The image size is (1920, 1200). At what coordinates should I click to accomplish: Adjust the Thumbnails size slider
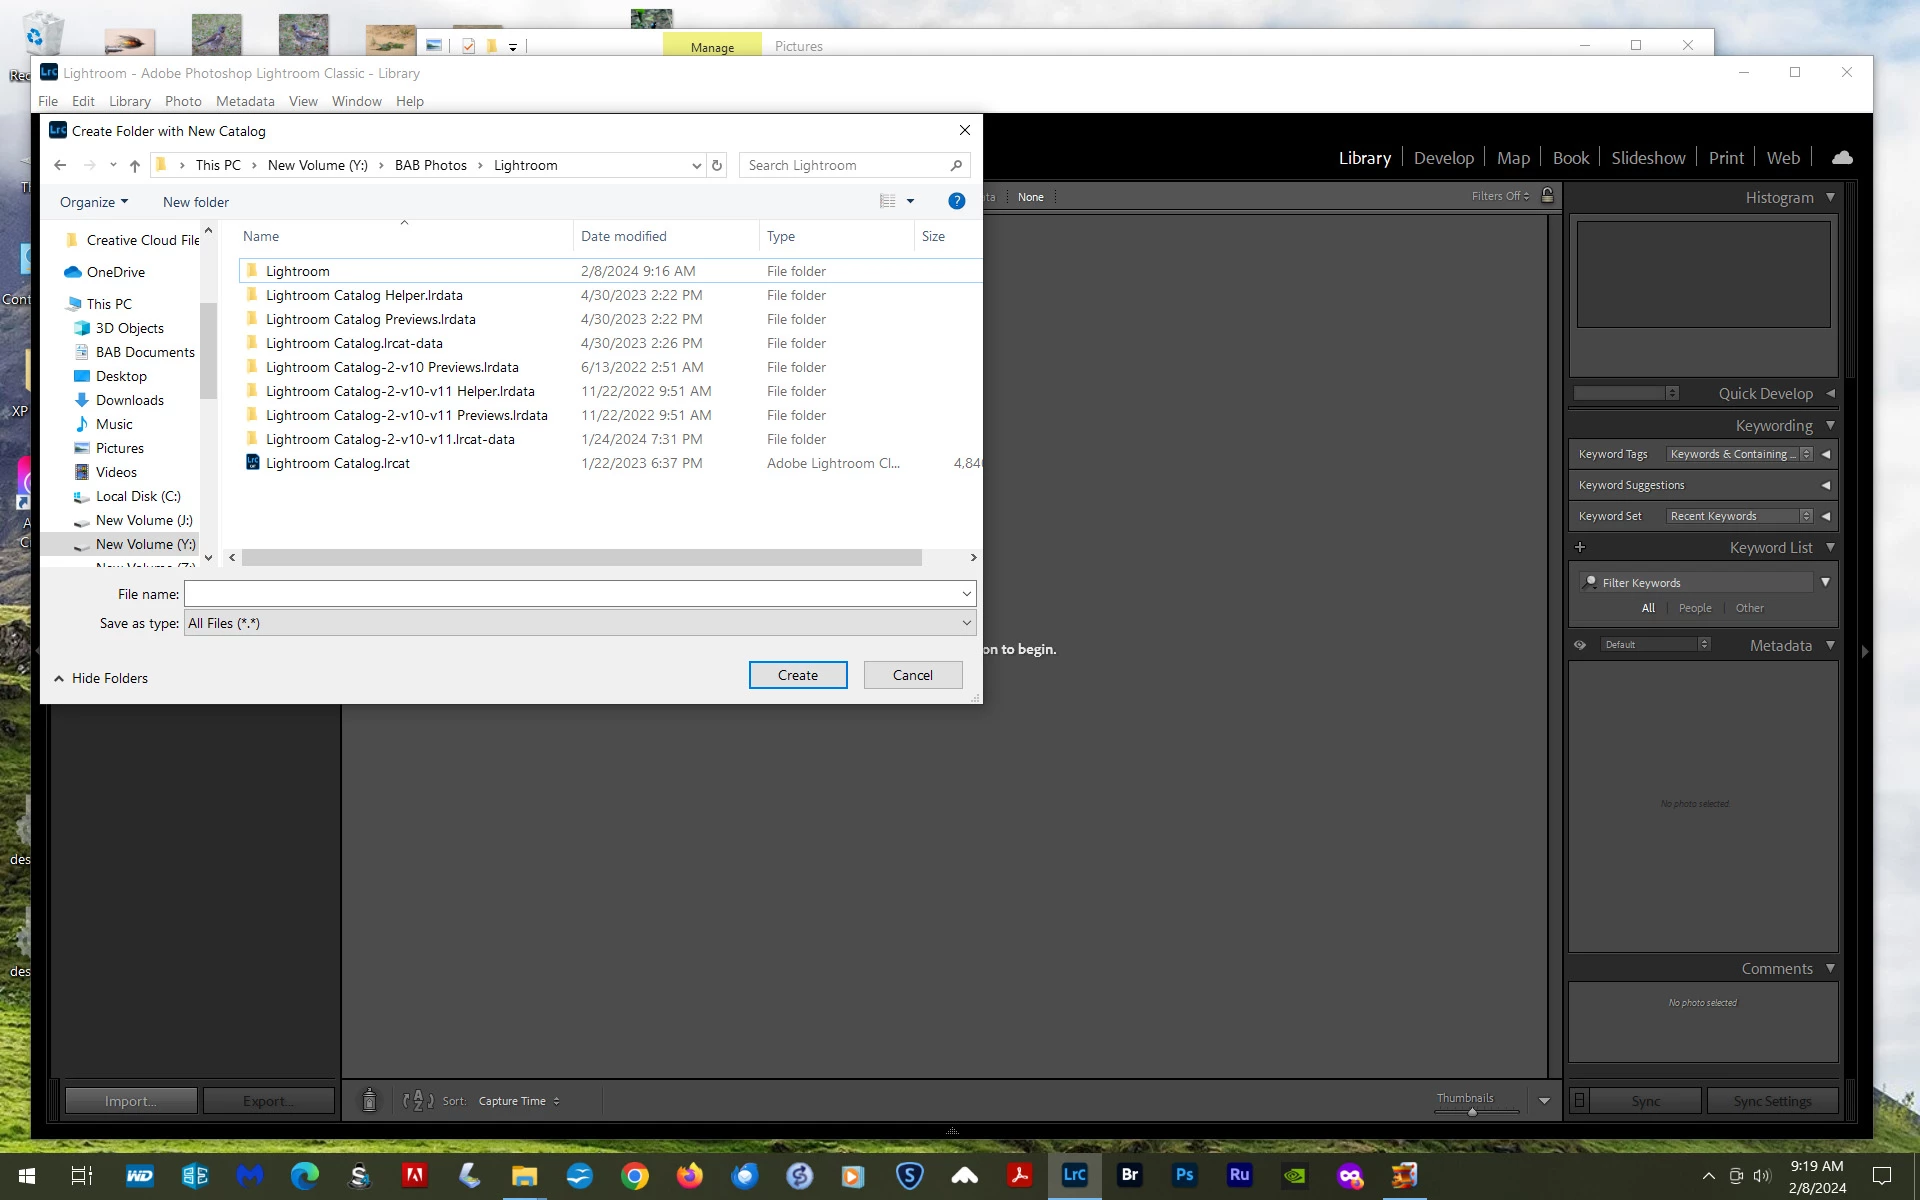pyautogui.click(x=1472, y=1111)
